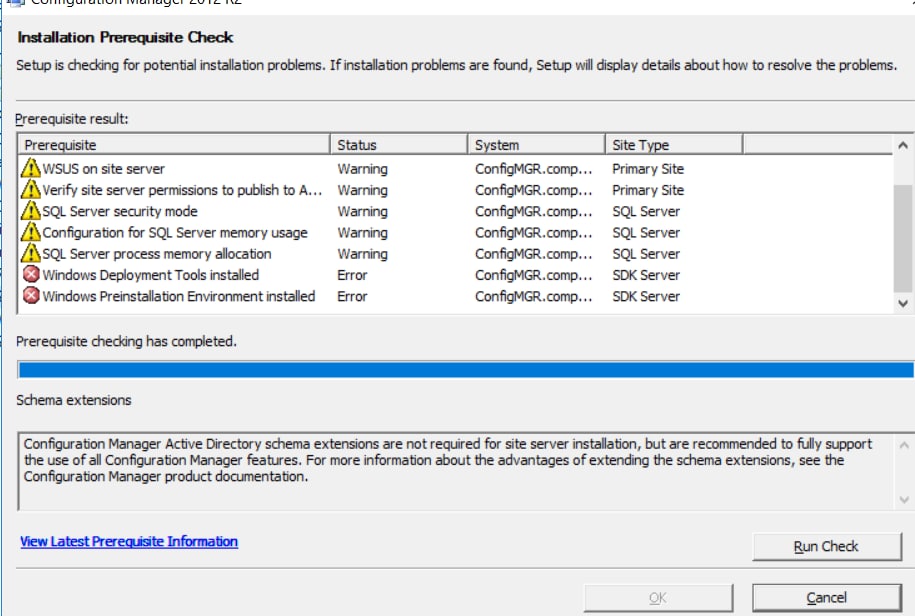Click warning icon for SQL Server security mode

[x=30, y=211]
